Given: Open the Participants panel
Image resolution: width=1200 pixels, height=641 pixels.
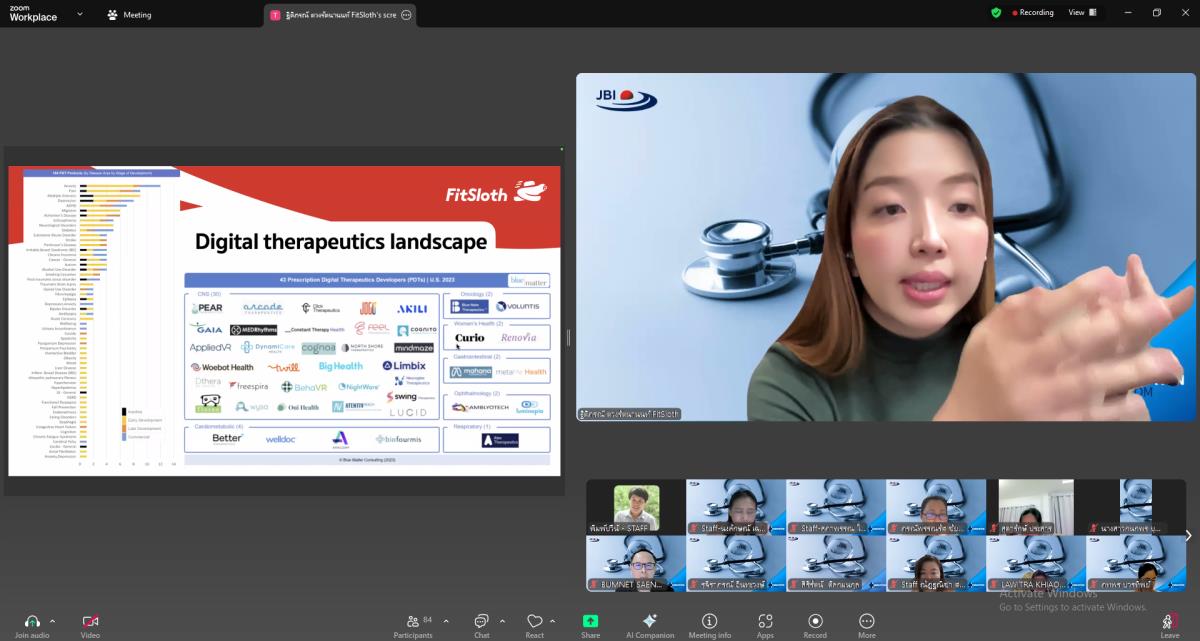Looking at the screenshot, I should pos(413,625).
